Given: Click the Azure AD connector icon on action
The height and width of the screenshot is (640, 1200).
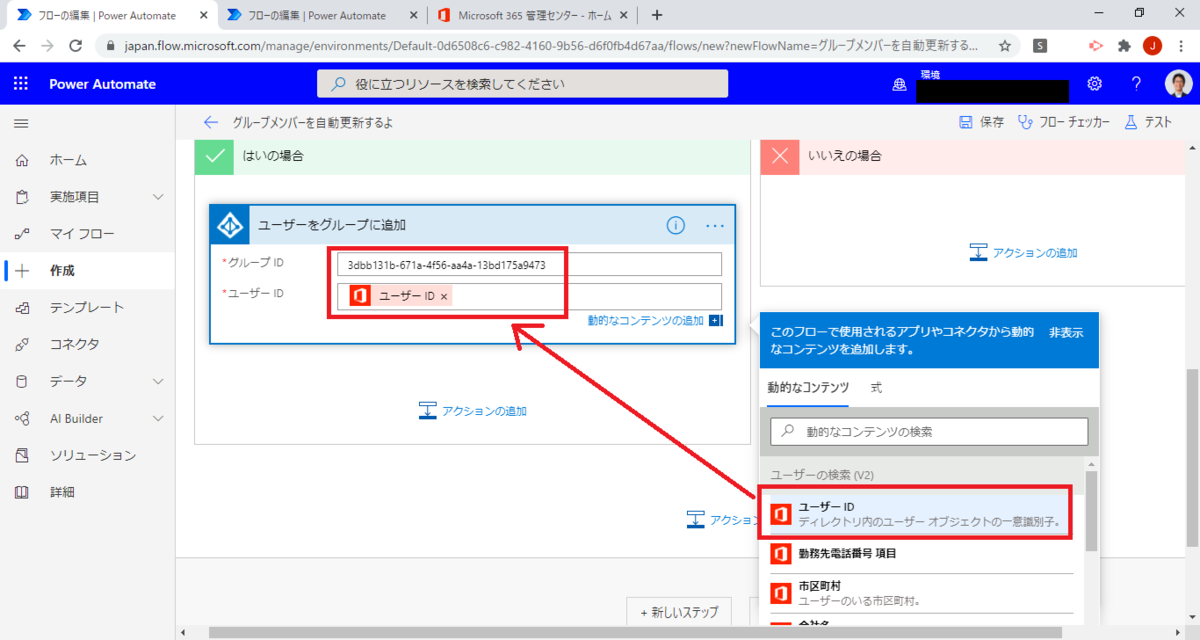Looking at the screenshot, I should click(231, 225).
